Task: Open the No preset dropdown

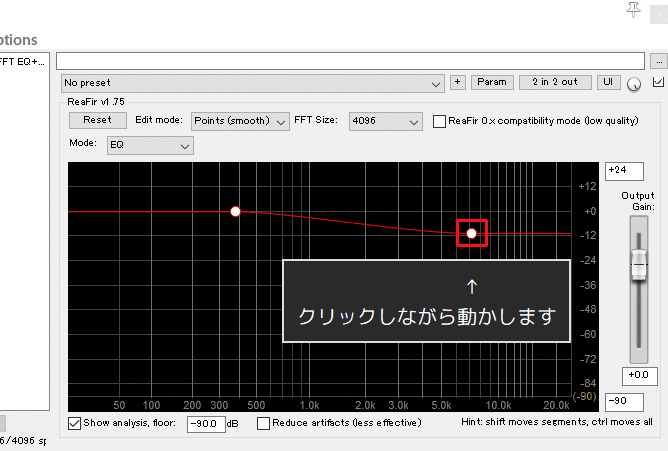Action: 252,82
